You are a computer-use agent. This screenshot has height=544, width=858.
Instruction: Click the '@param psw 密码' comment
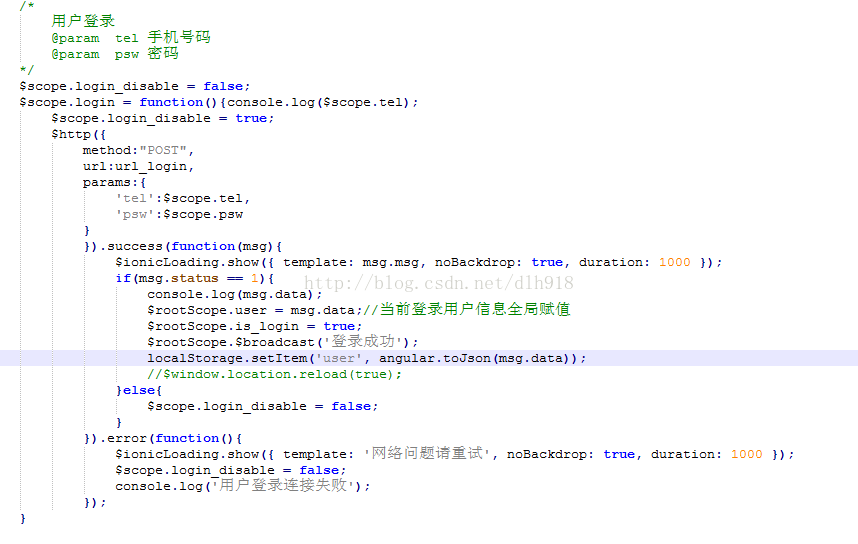click(x=115, y=54)
